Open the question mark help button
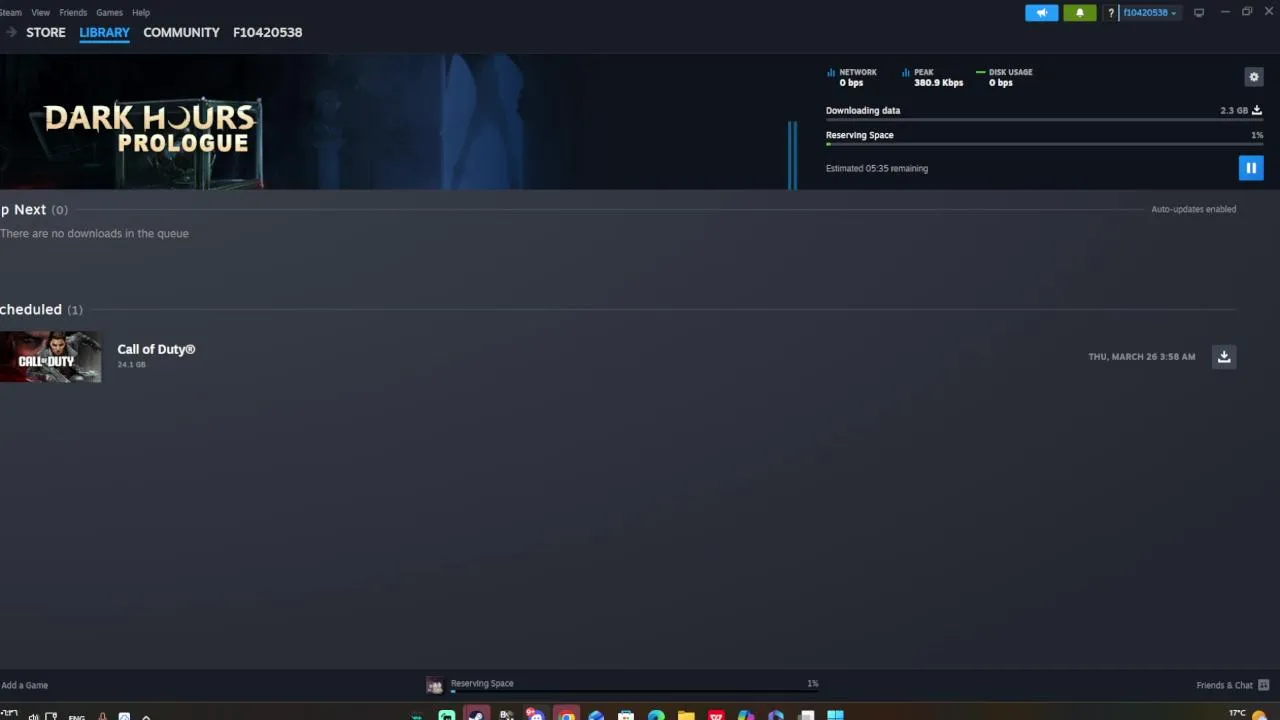 tap(1110, 13)
